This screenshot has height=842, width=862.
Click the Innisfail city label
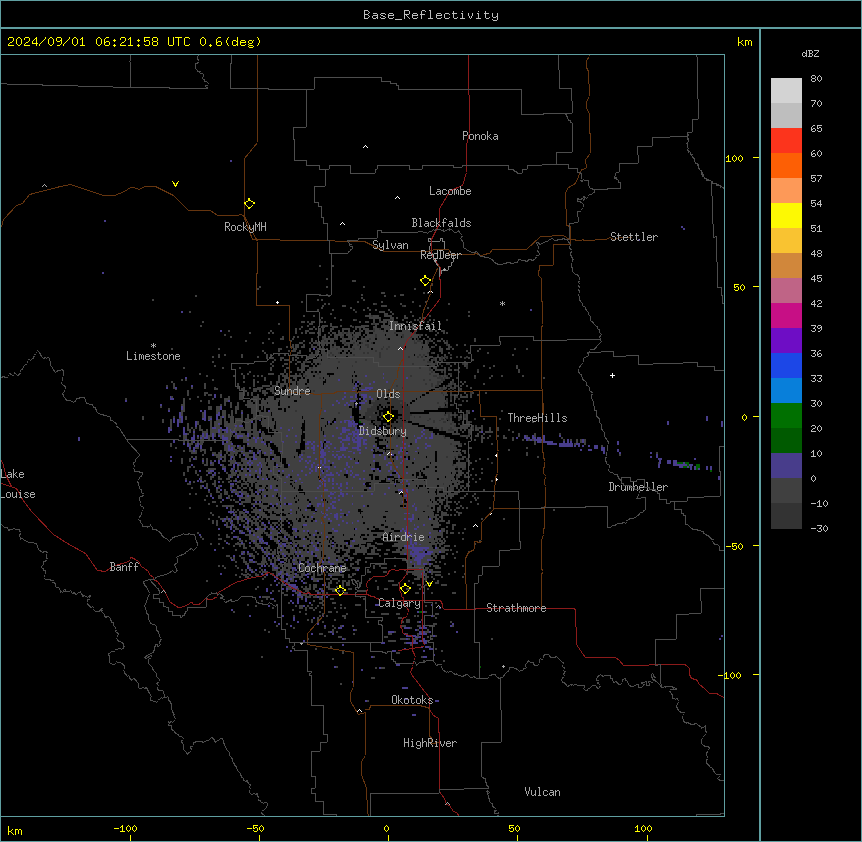pyautogui.click(x=415, y=326)
